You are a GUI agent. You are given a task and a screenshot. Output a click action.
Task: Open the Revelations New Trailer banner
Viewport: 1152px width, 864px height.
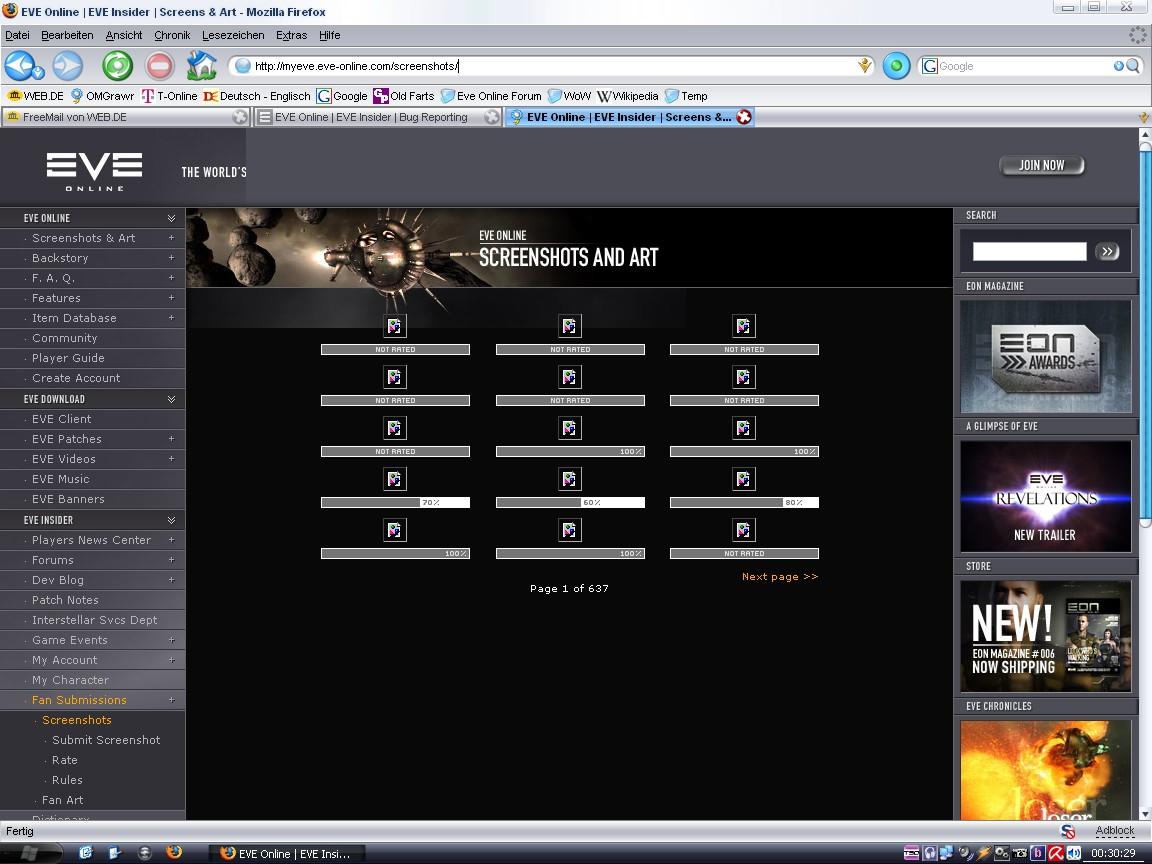point(1045,496)
